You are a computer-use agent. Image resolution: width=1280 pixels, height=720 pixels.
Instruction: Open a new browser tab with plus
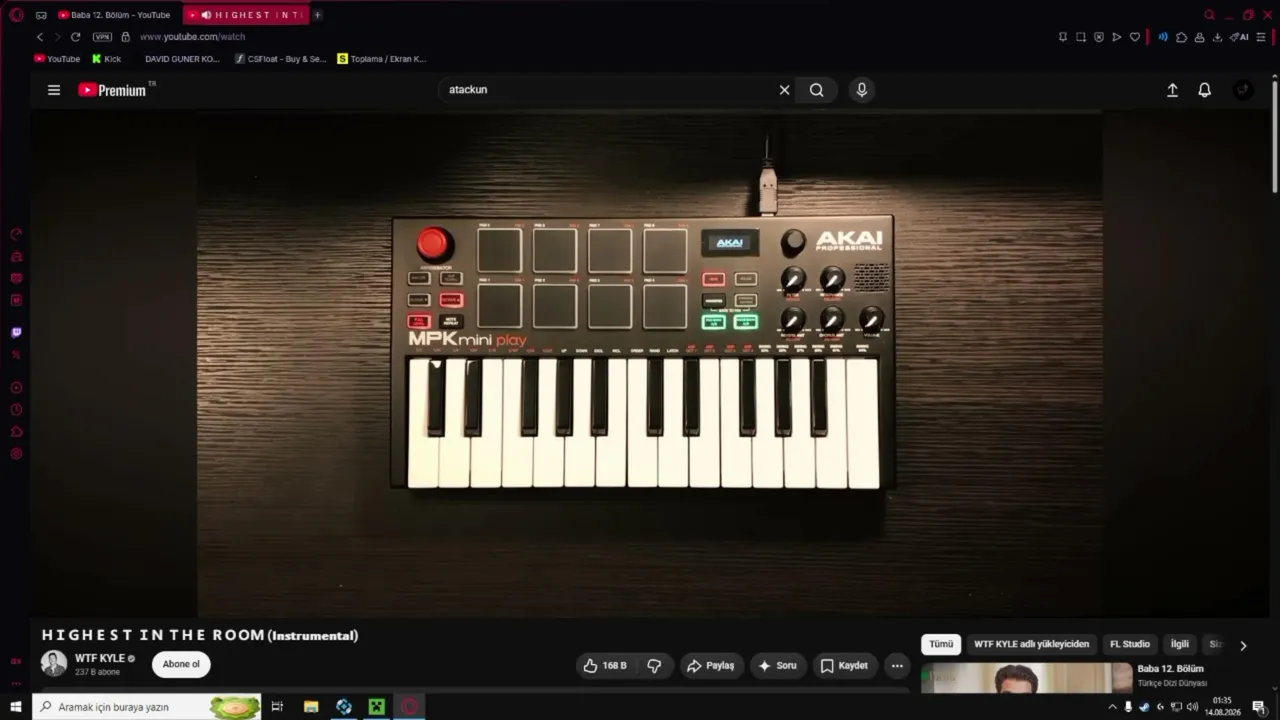[318, 15]
